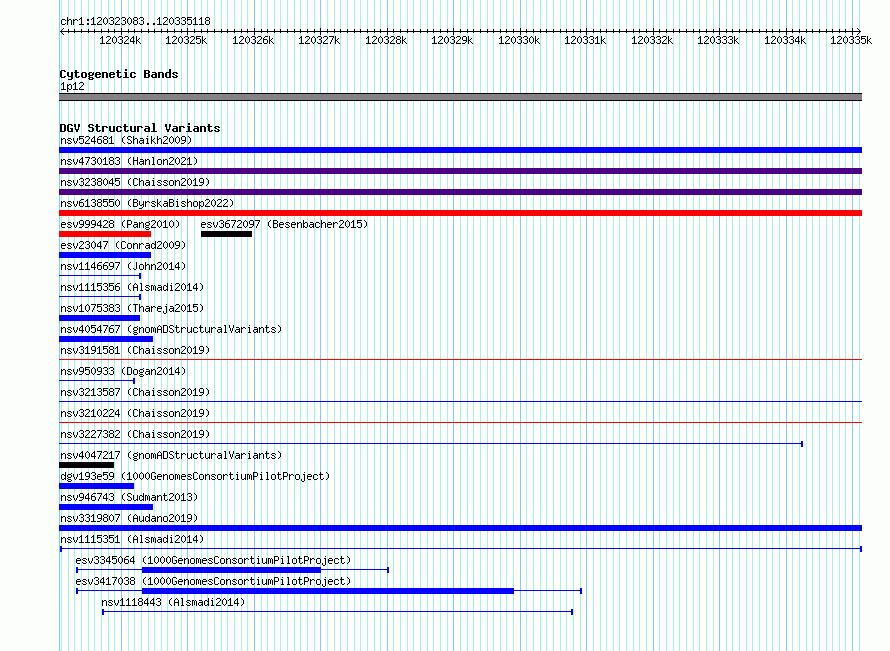Open nsv3238045 (Chaisson2019) variant details
Viewport: 890px width, 651px height.
135,182
